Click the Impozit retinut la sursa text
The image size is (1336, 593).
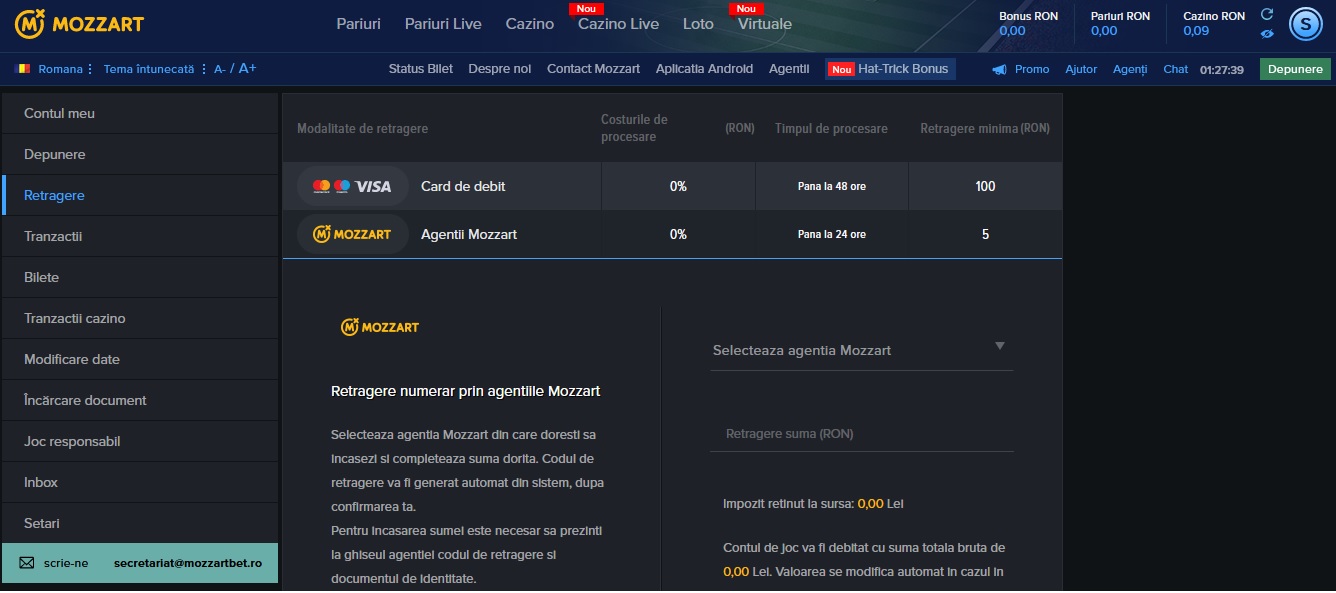pos(813,504)
